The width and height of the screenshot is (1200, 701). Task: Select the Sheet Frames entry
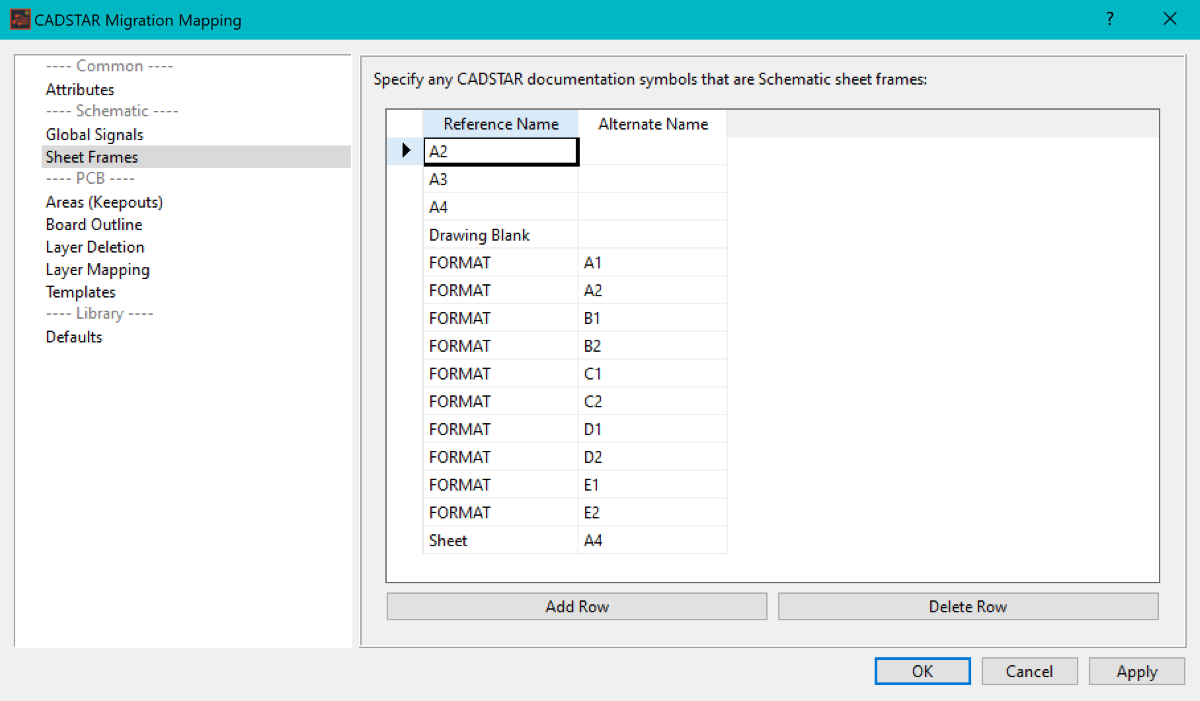point(196,157)
